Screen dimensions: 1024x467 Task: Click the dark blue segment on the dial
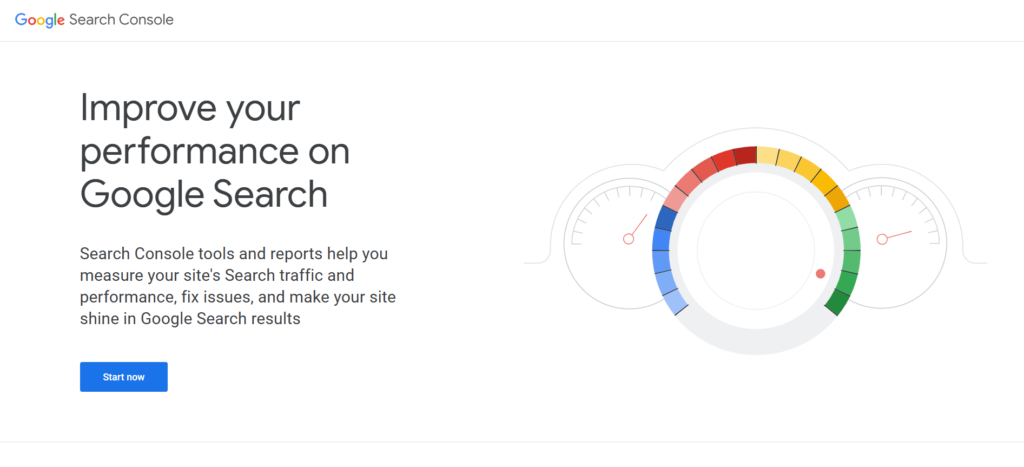click(x=666, y=218)
